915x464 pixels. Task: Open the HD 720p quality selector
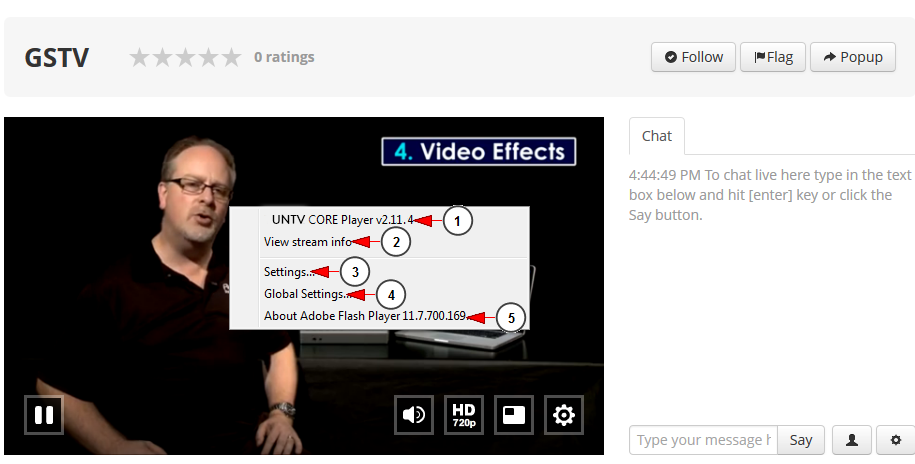(464, 415)
